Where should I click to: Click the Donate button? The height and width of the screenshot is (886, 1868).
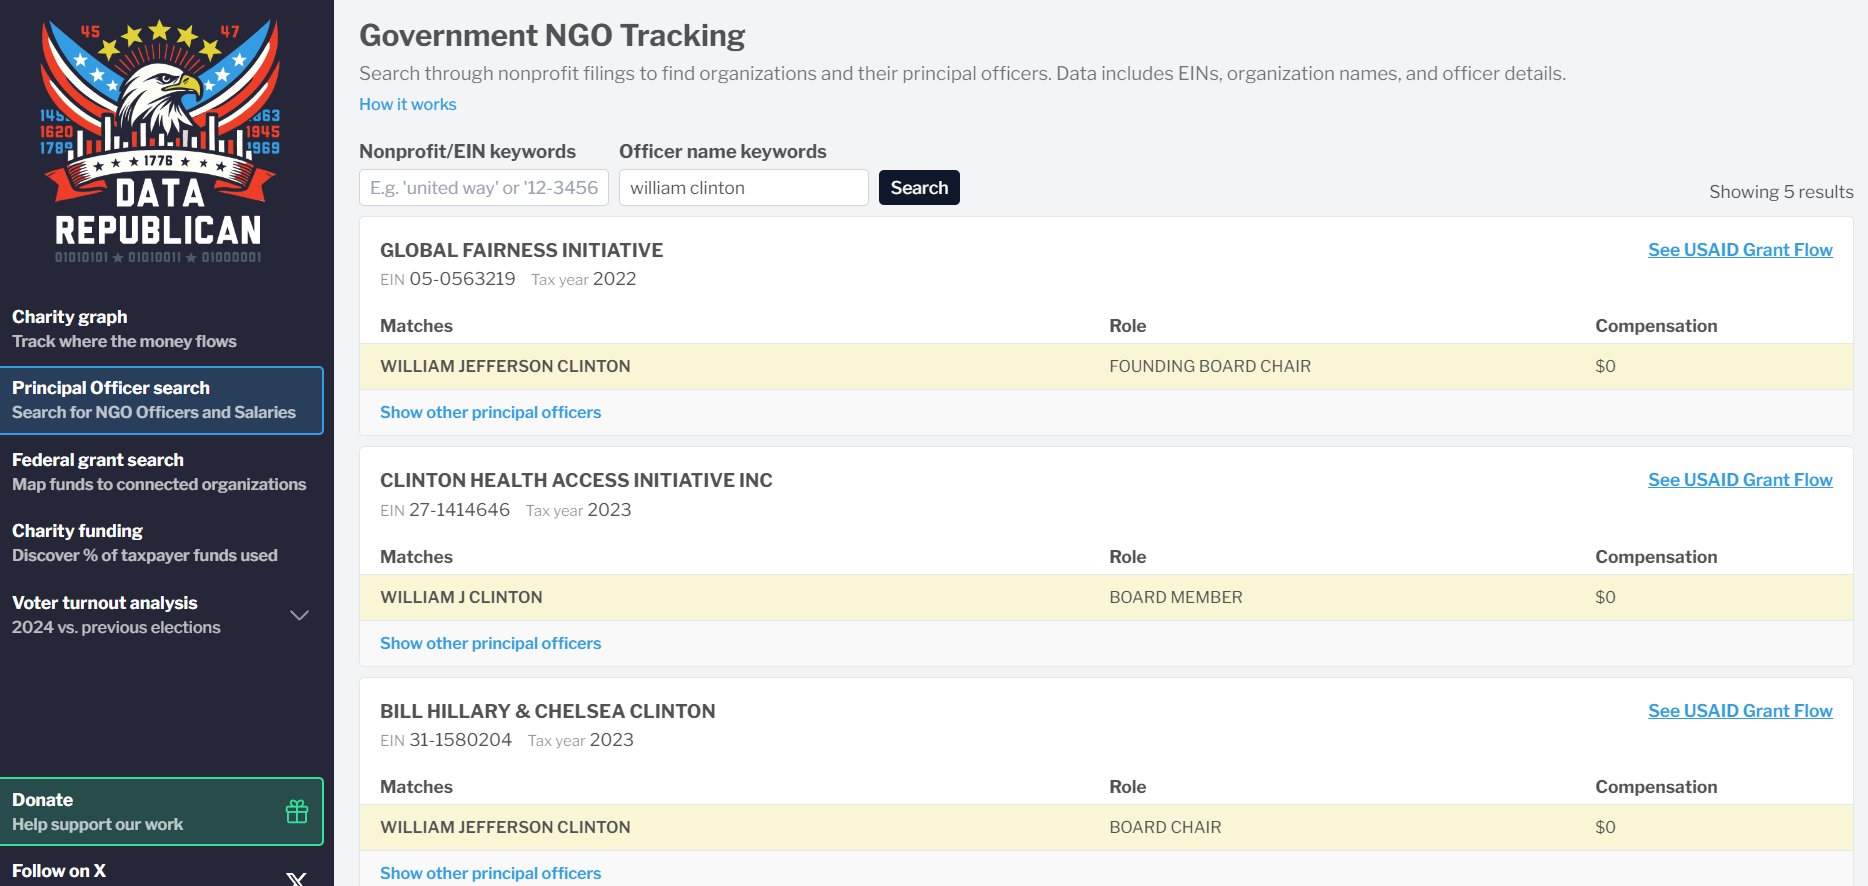[x=162, y=811]
